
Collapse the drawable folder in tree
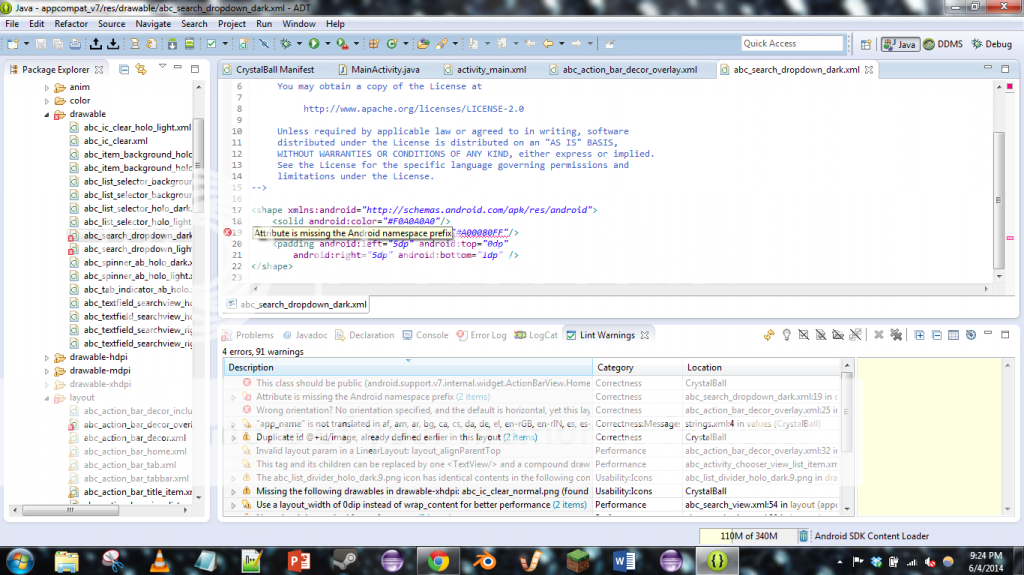click(47, 114)
